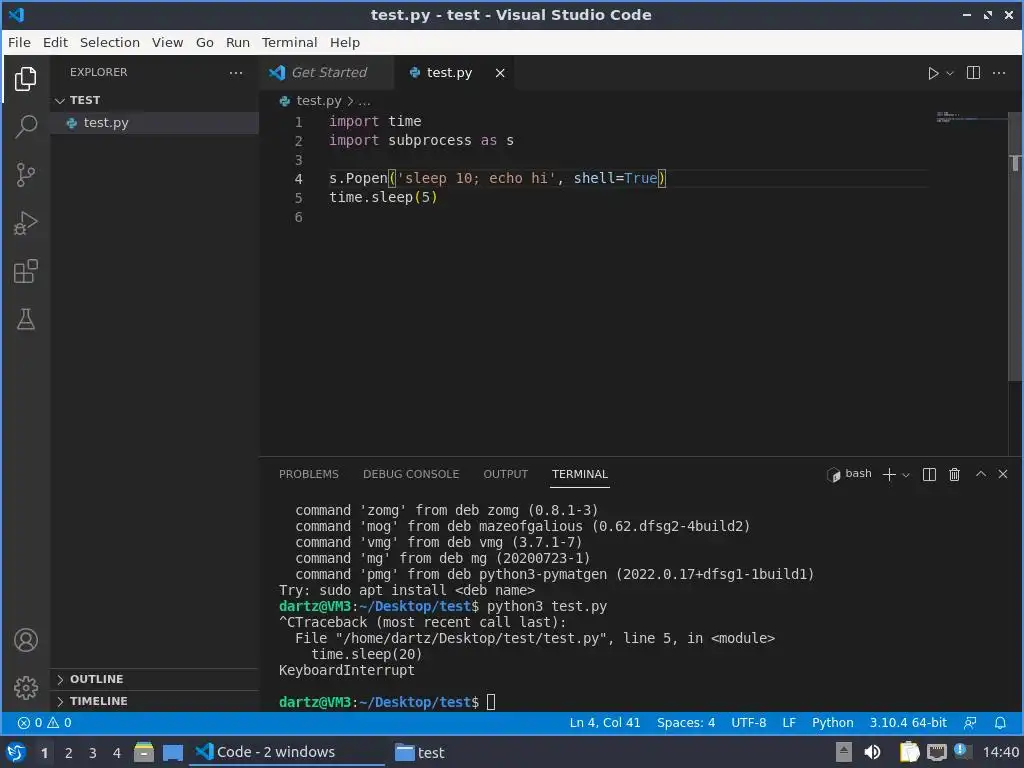Image resolution: width=1024 pixels, height=768 pixels.
Task: Click the terminal prompt input area
Action: [491, 702]
